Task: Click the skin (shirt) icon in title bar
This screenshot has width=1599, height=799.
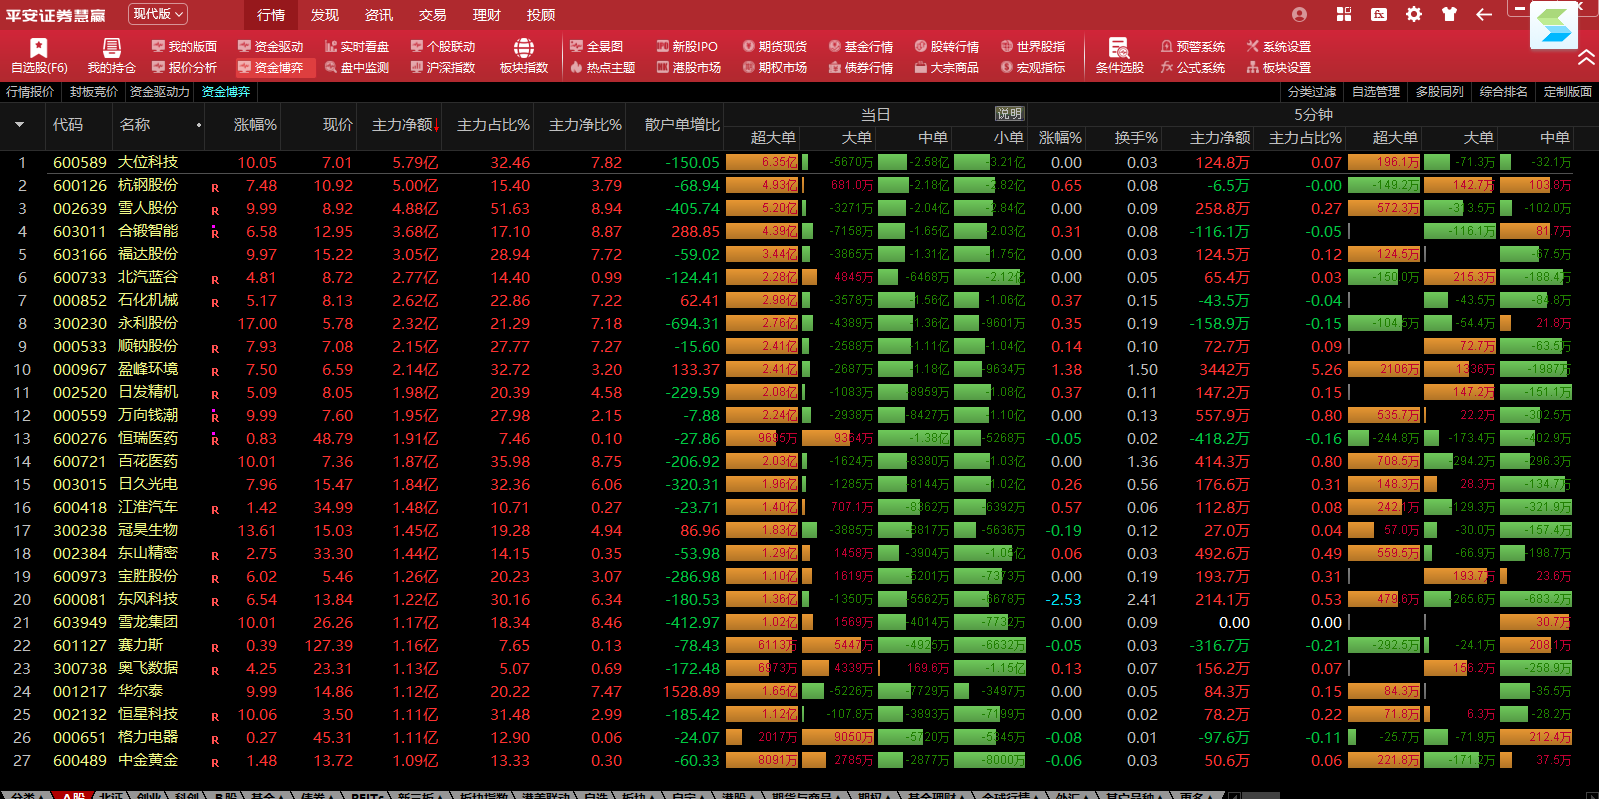Action: (1449, 14)
